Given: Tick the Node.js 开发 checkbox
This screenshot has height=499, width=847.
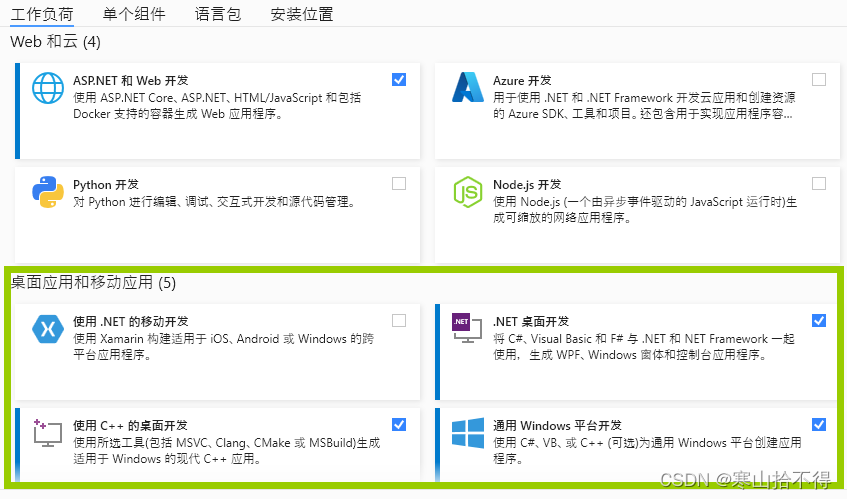Looking at the screenshot, I should [819, 184].
